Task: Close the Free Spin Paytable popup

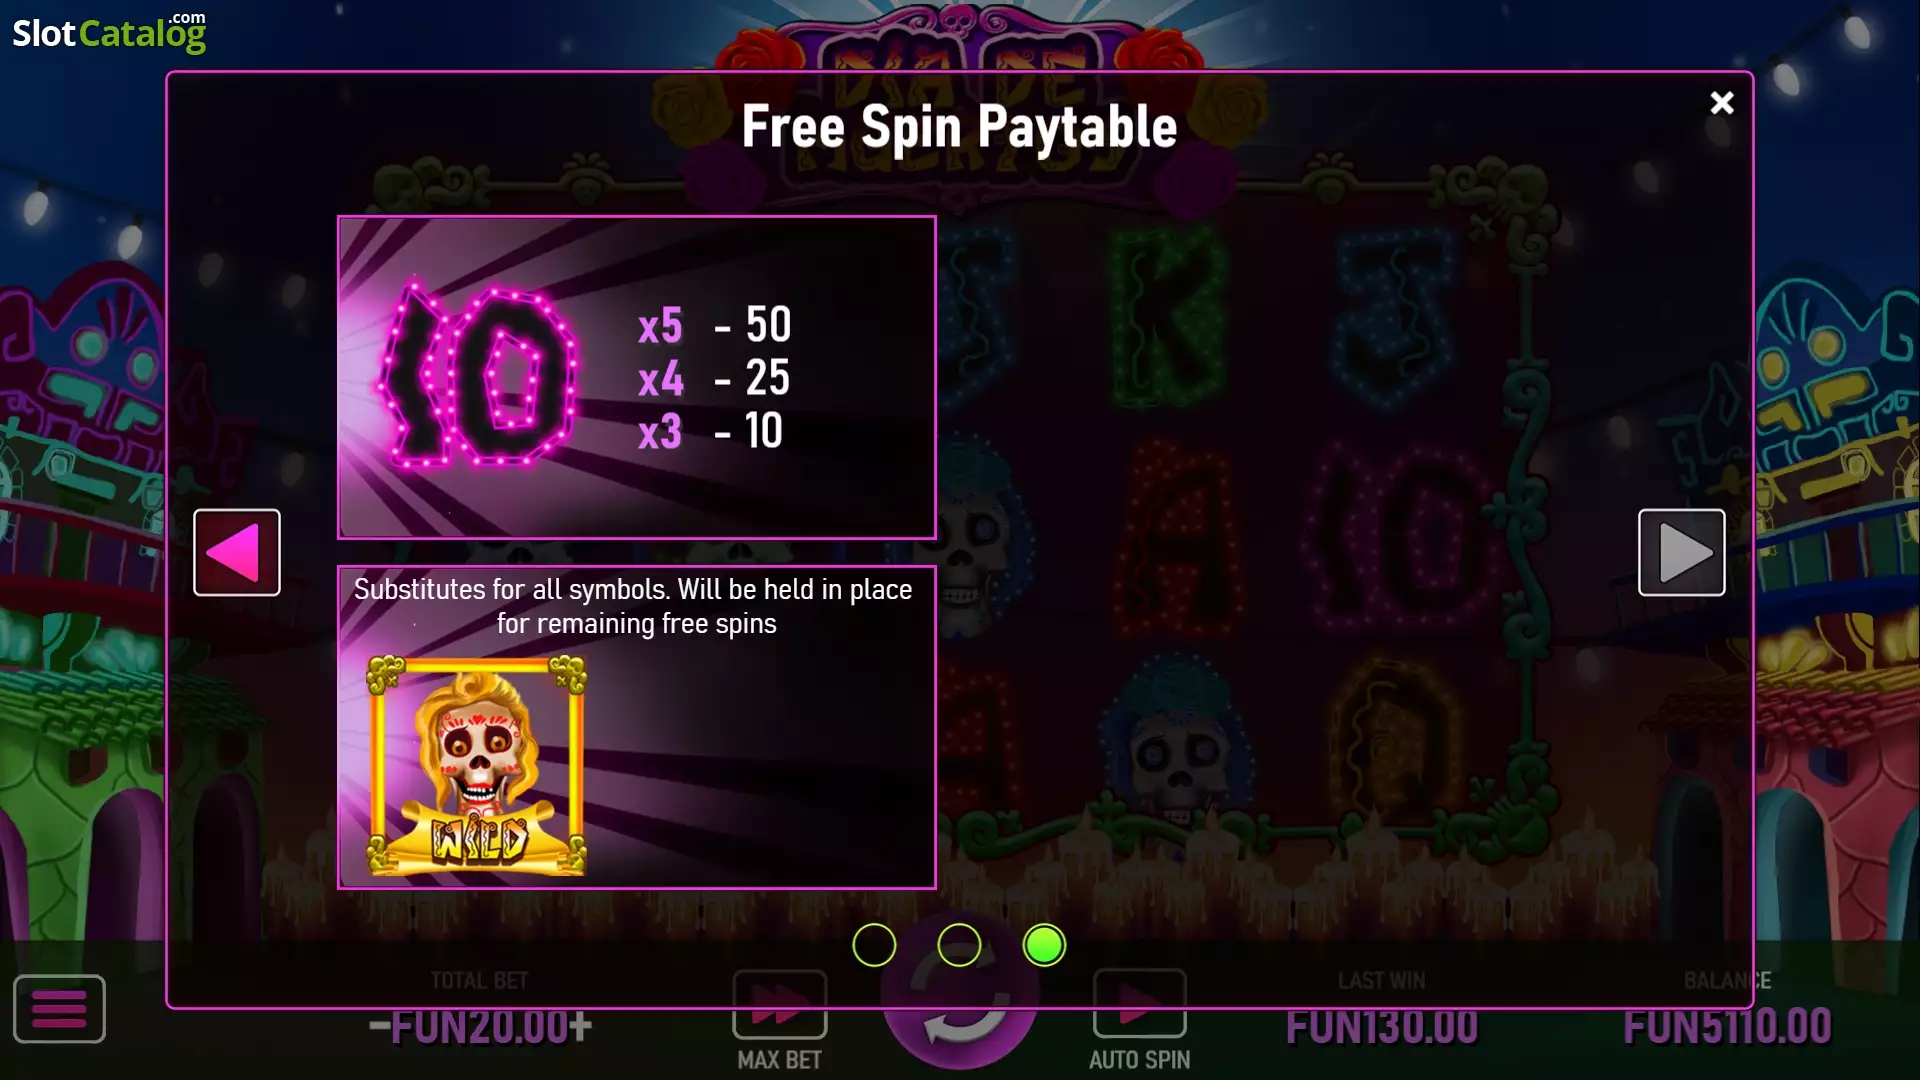Action: pos(1721,103)
